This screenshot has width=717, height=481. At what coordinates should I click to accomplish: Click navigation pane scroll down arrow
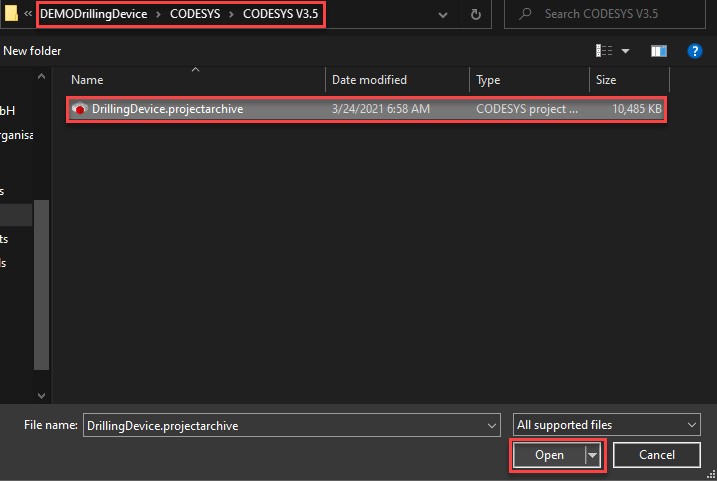click(x=41, y=395)
